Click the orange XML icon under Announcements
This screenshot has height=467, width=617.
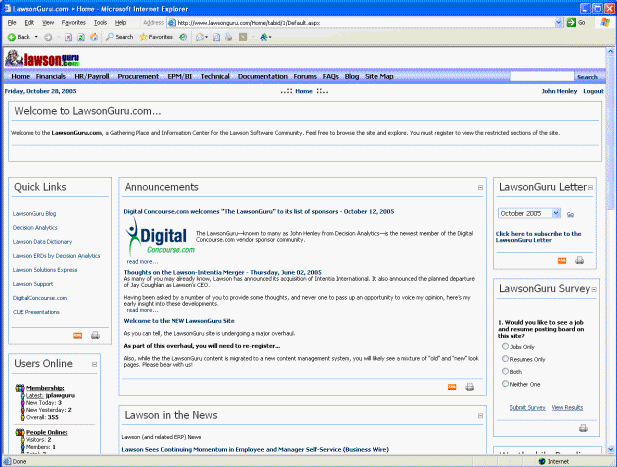click(452, 387)
